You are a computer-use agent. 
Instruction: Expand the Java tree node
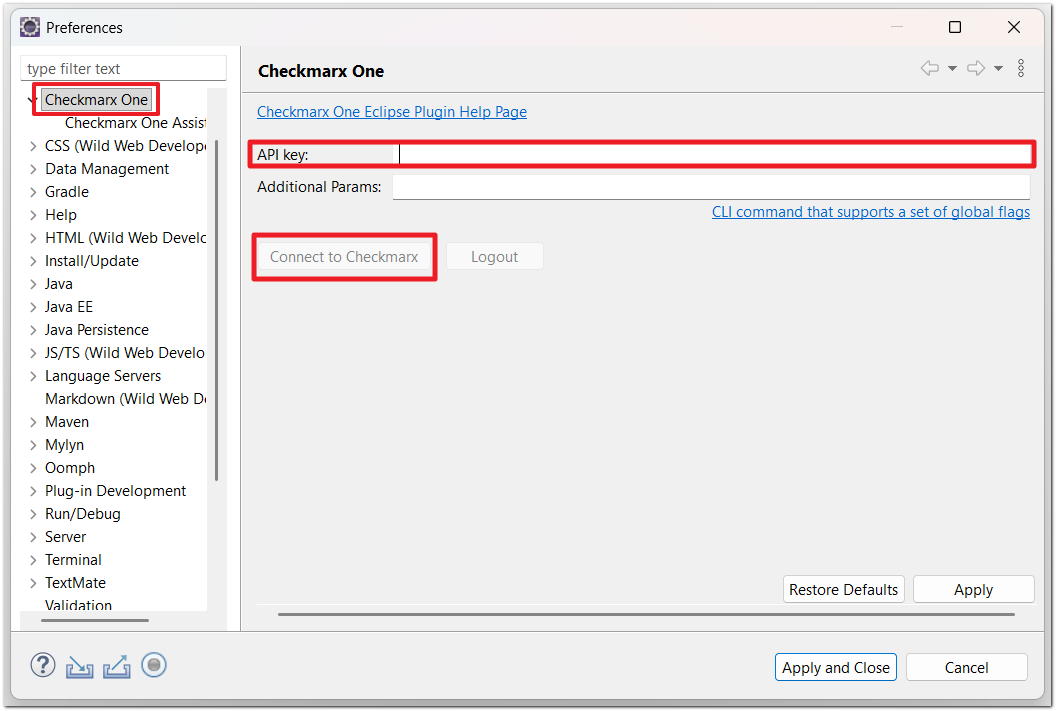coord(33,283)
